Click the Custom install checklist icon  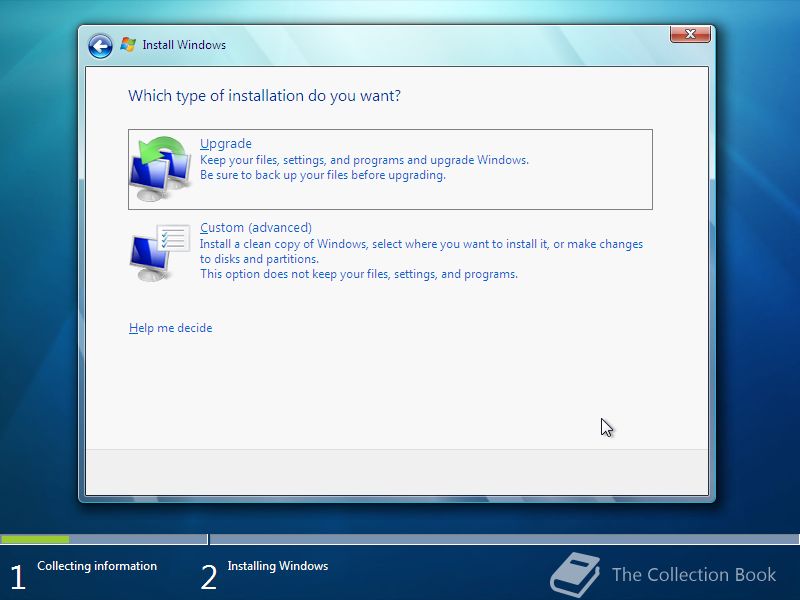(160, 252)
